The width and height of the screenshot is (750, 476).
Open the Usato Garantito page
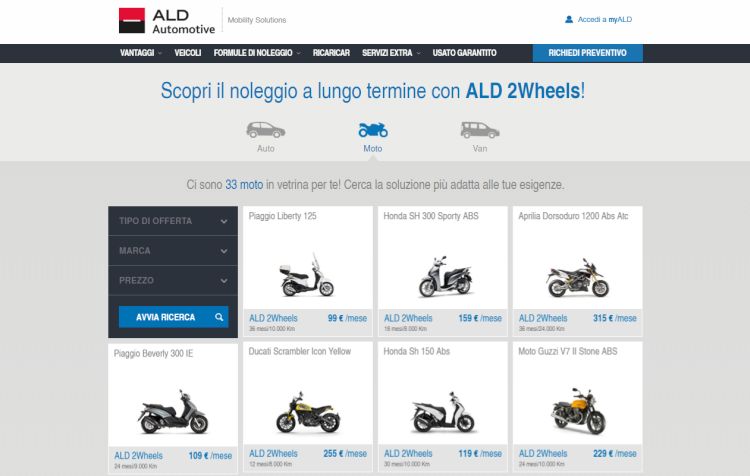click(x=464, y=53)
